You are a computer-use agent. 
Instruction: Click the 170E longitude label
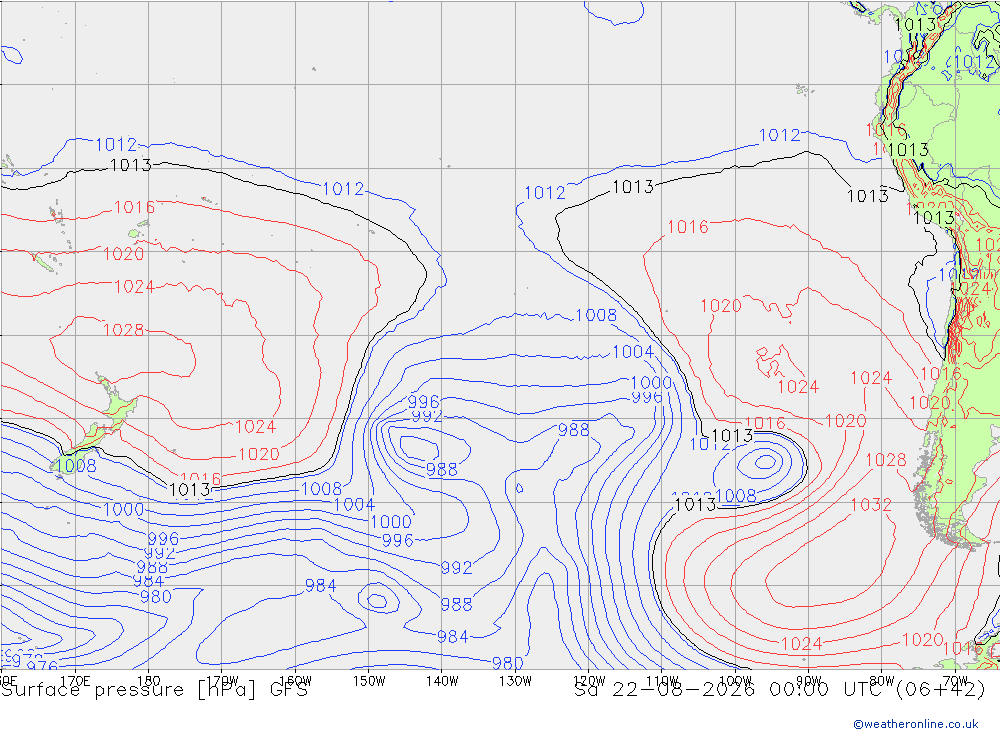pyautogui.click(x=75, y=681)
